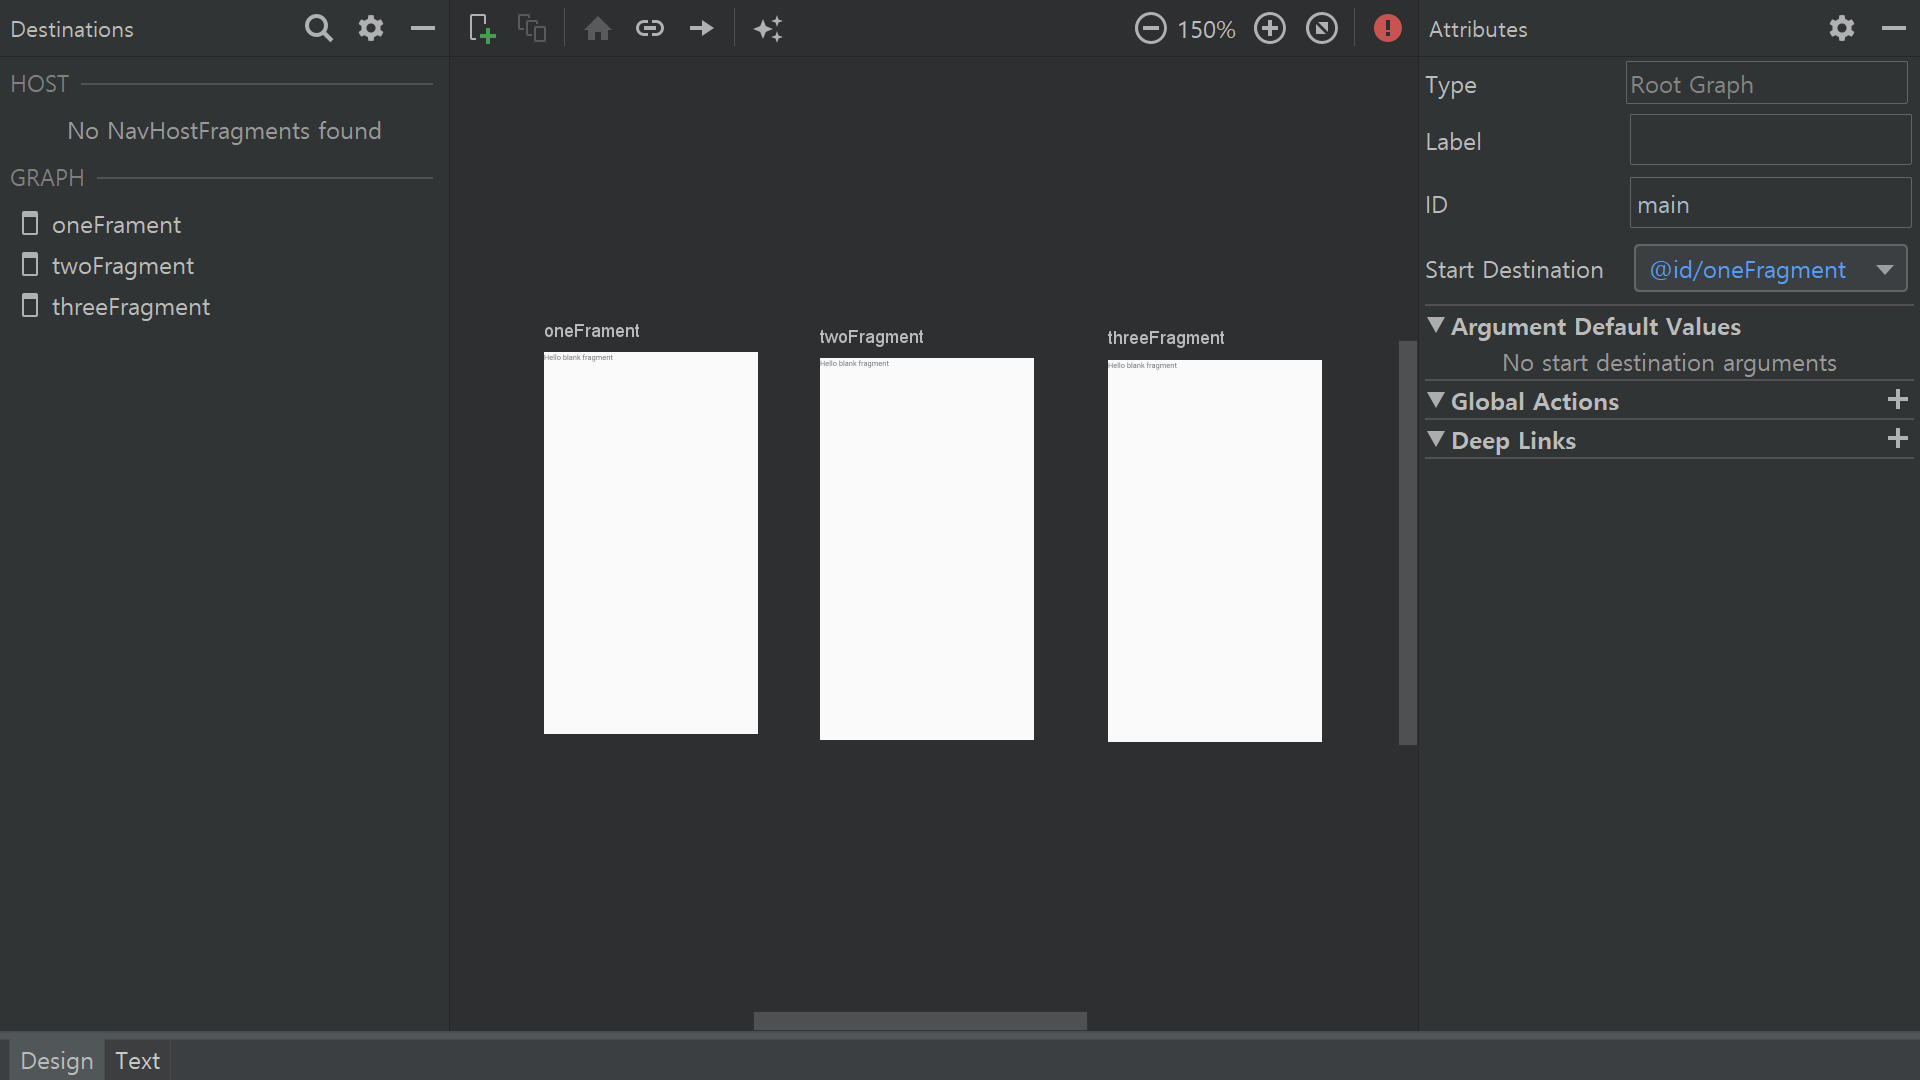Click the nested graph icon
Viewport: 1920px width, 1080px height.
tap(532, 28)
